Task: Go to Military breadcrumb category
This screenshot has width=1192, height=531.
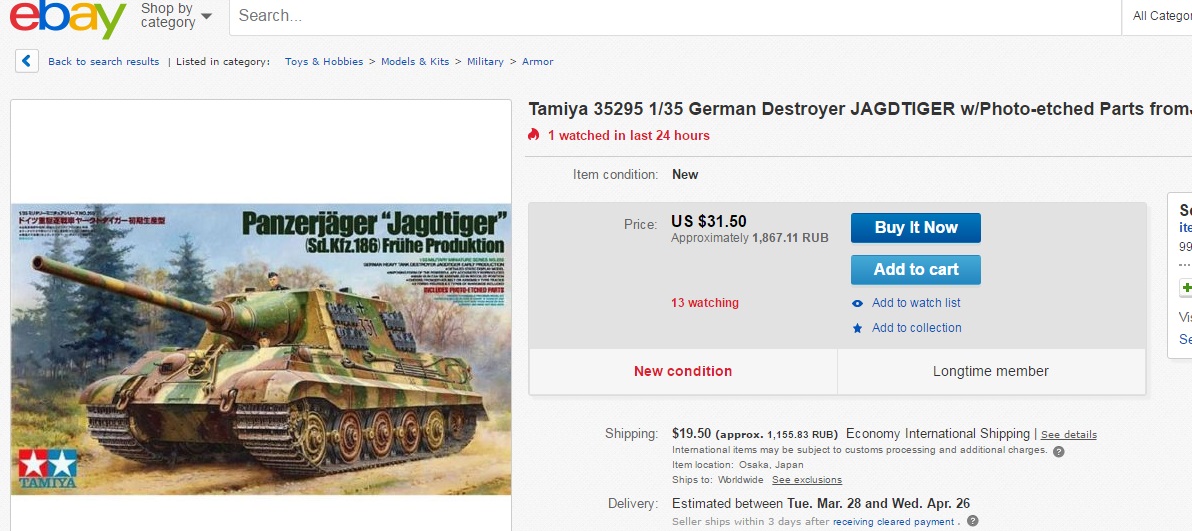Action: pyautogui.click(x=485, y=62)
